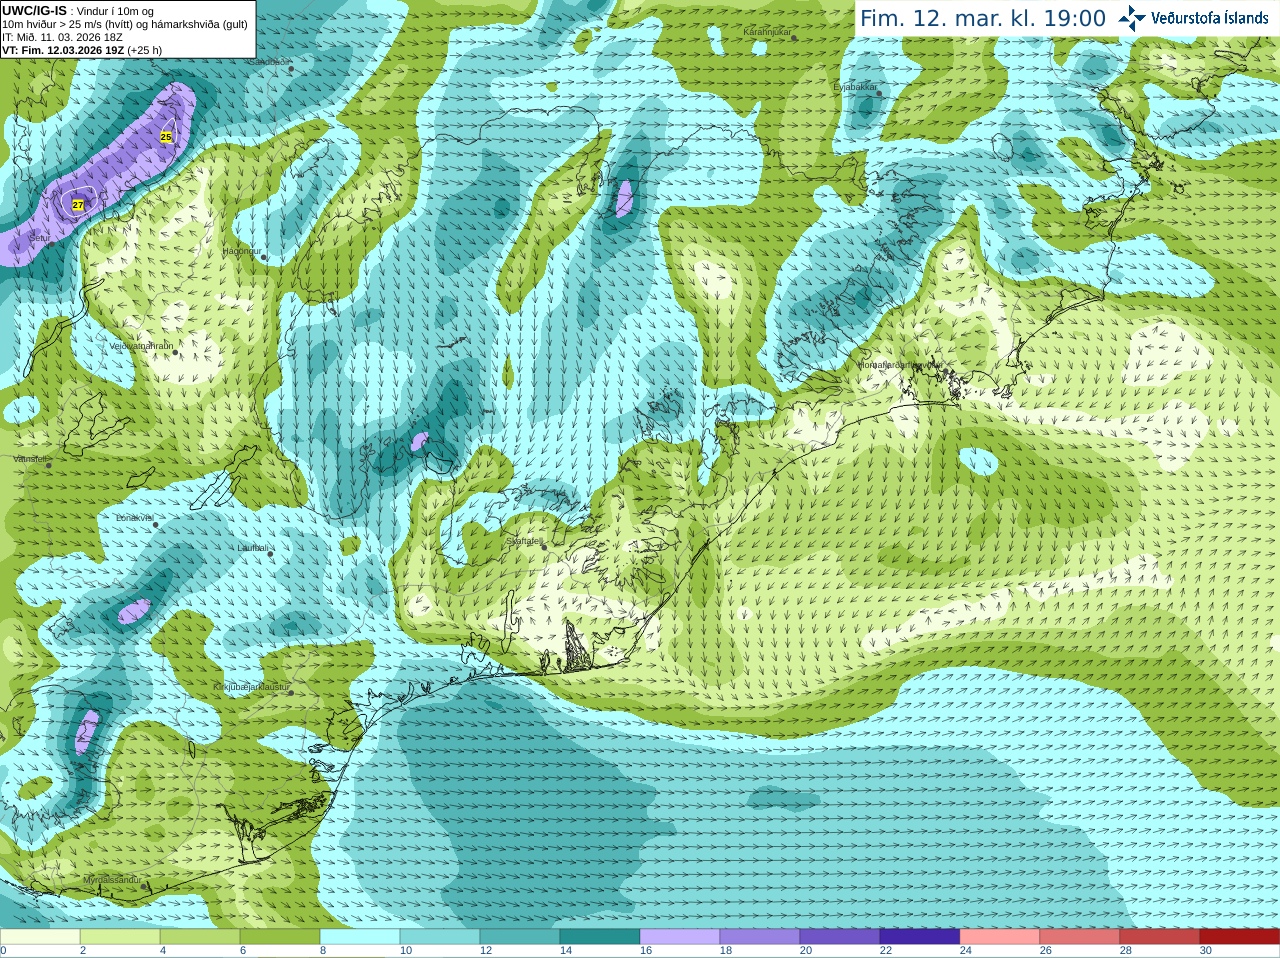Select the 20–22 m/s purple legend swatch

click(x=840, y=937)
